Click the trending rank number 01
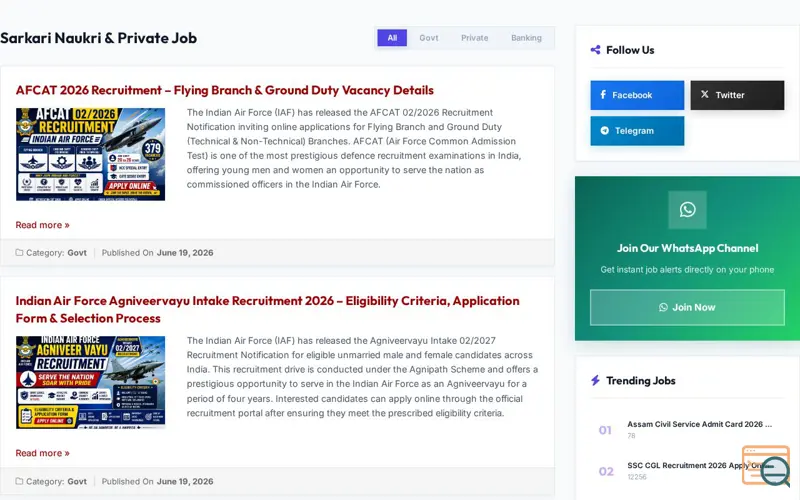Screen dimensions: 800x500 [605, 430]
